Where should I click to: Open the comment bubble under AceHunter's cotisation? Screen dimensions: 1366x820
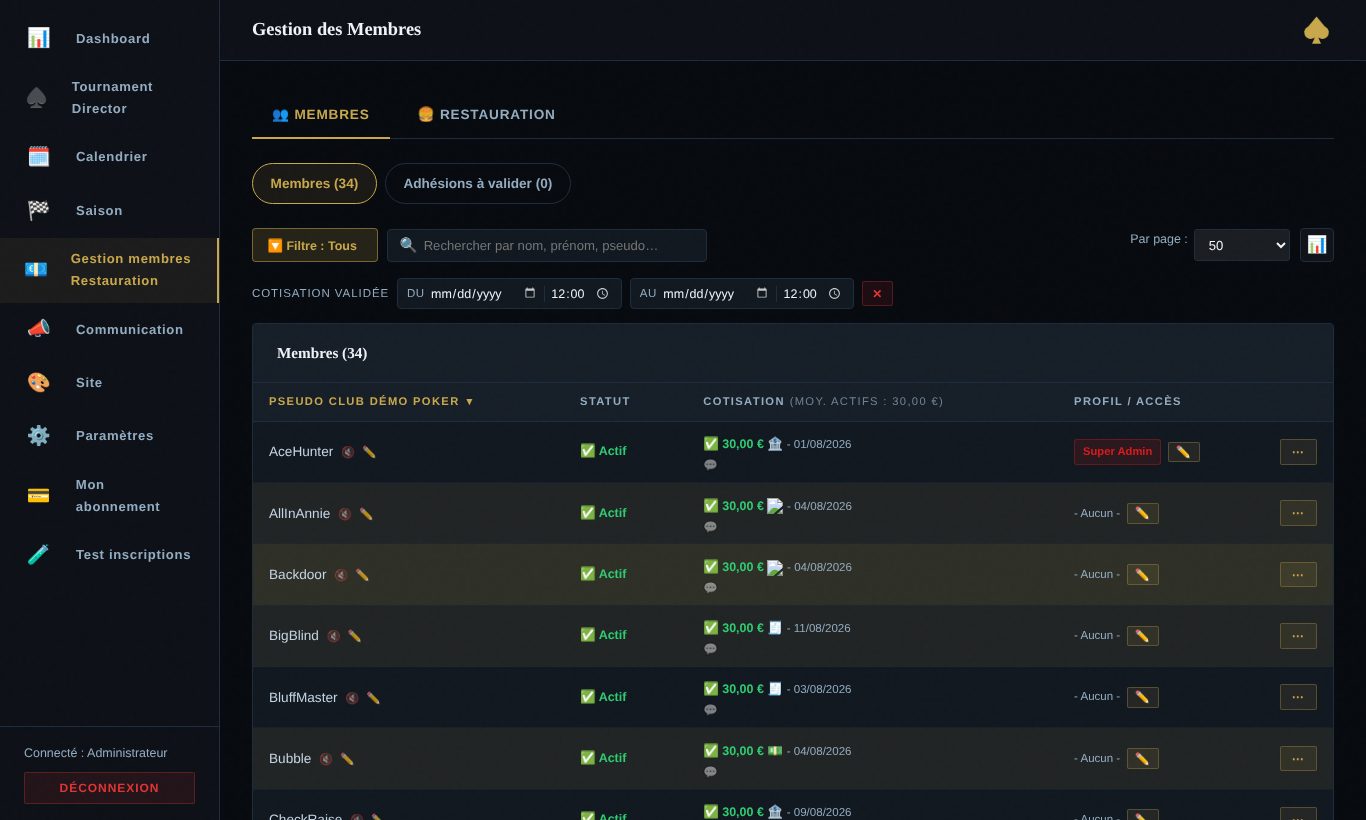pyautogui.click(x=710, y=465)
